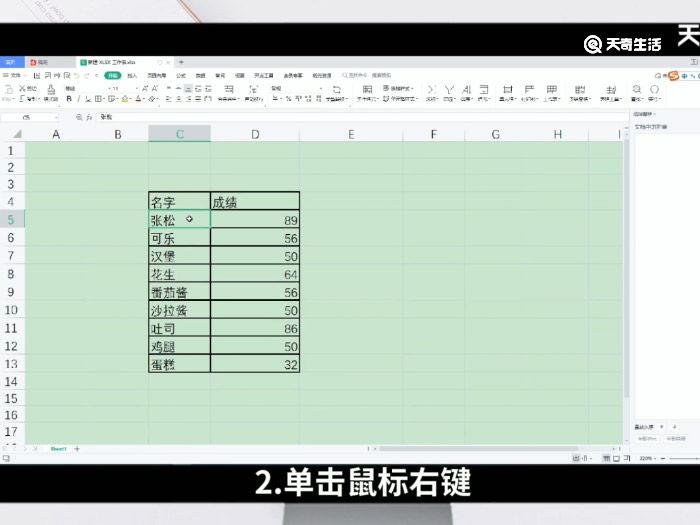The width and height of the screenshot is (700, 525).
Task: Click the Symbol icon at the ribbon's end
Action: coord(654,90)
